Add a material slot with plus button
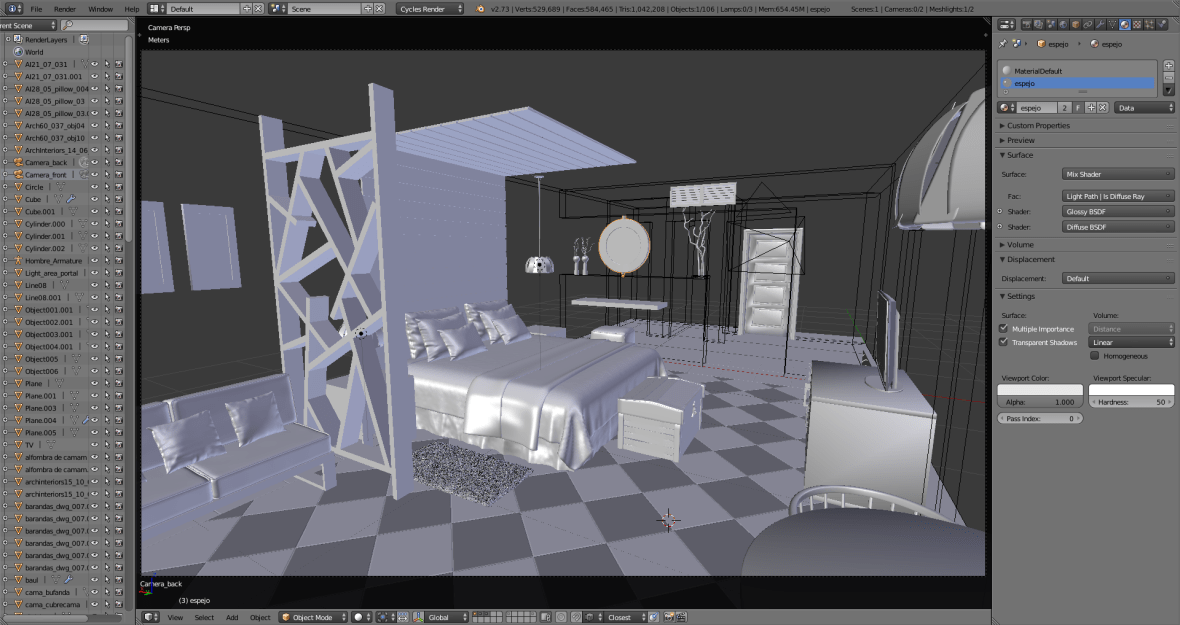Screen dimensions: 1180x625 tap(1168, 67)
